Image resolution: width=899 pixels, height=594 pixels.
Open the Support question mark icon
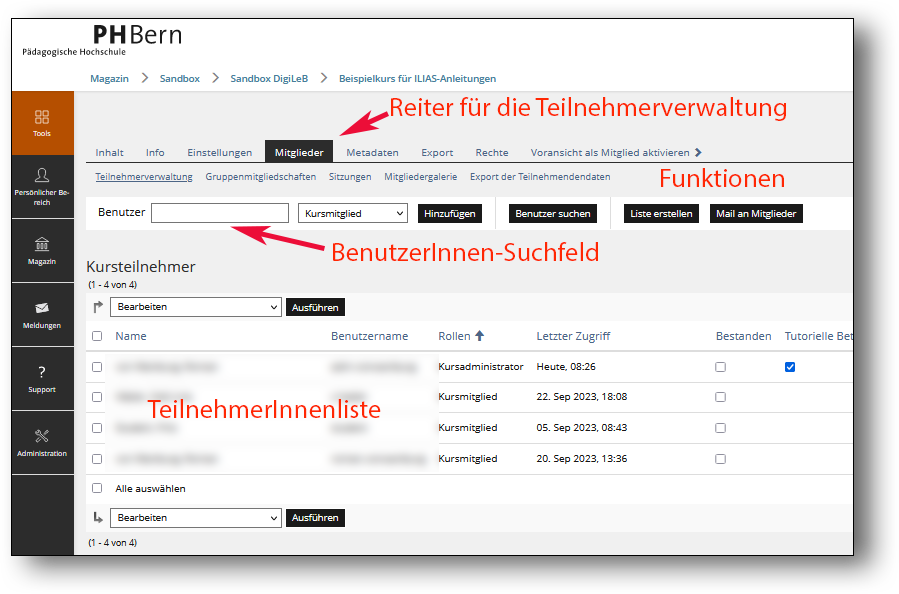[42, 378]
